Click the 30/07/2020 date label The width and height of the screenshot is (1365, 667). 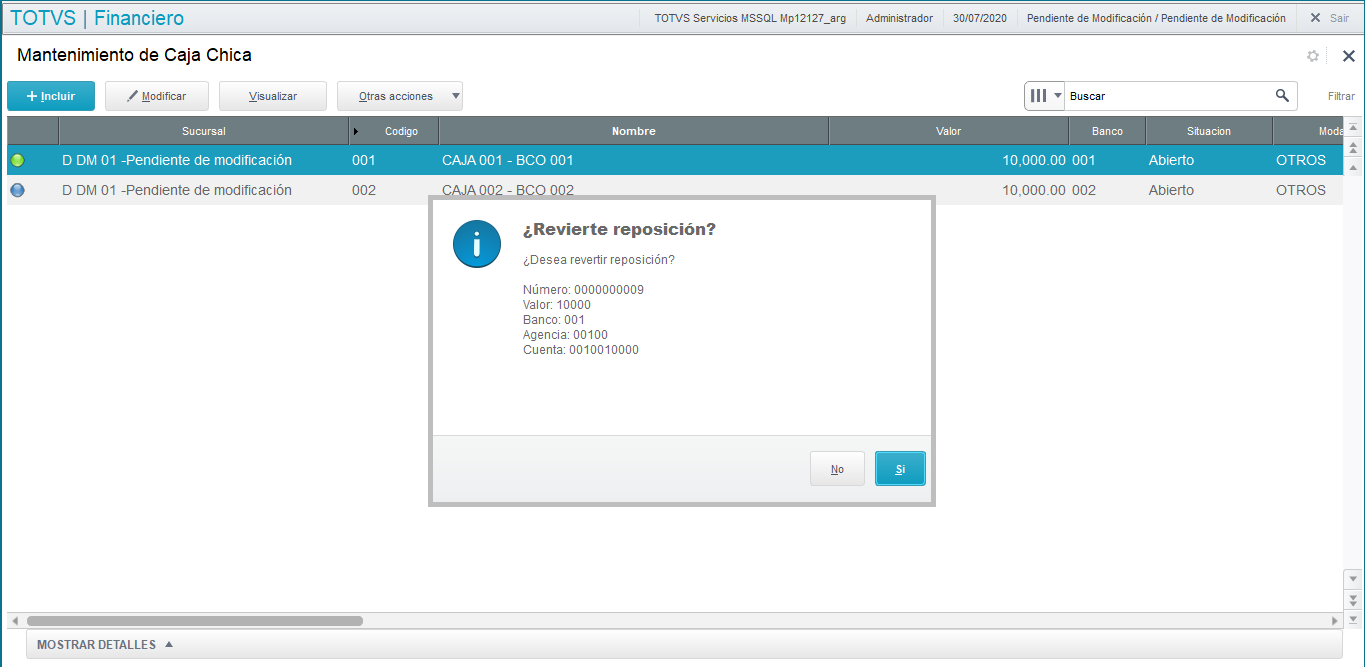(980, 18)
